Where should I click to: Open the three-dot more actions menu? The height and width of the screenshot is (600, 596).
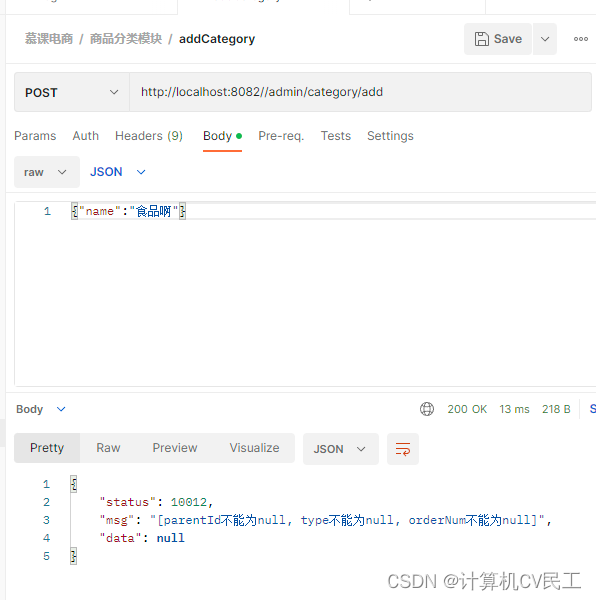pyautogui.click(x=580, y=39)
